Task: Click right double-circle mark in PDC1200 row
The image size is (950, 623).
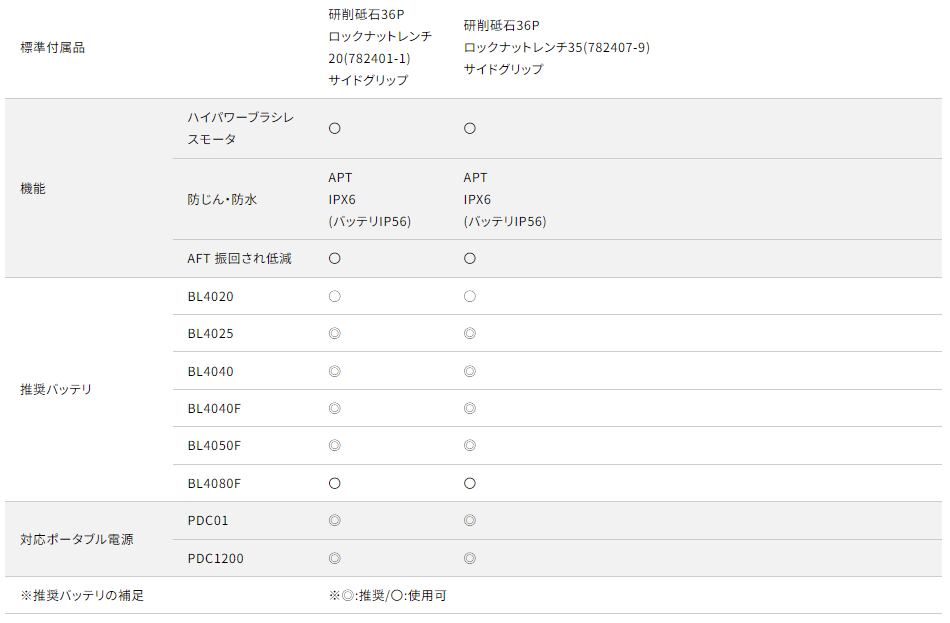Action: [x=470, y=559]
